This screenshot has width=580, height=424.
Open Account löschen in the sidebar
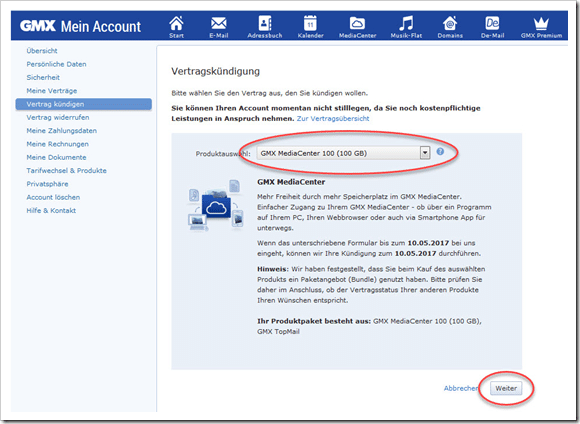tap(53, 197)
